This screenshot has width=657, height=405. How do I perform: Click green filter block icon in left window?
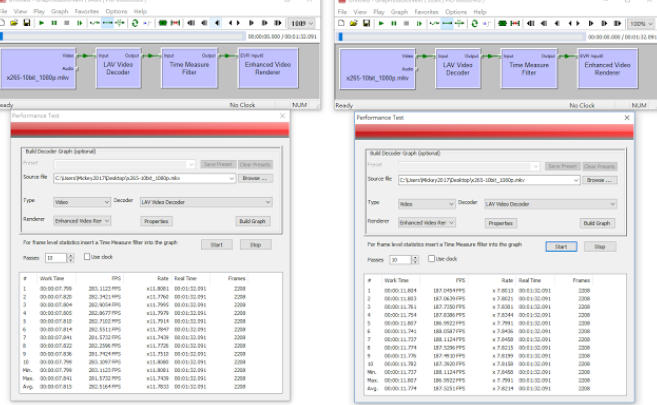click(x=163, y=23)
